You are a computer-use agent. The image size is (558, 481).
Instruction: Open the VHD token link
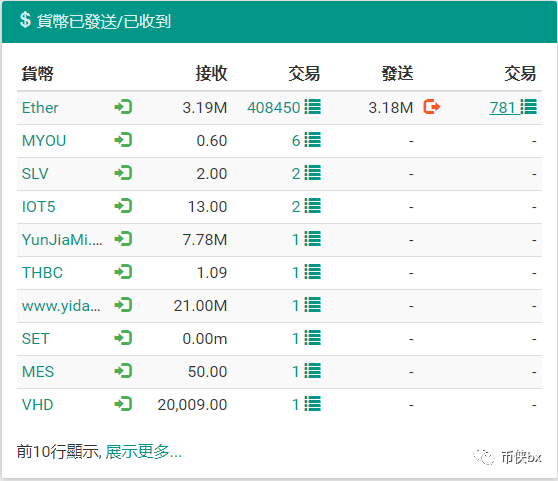point(37,405)
